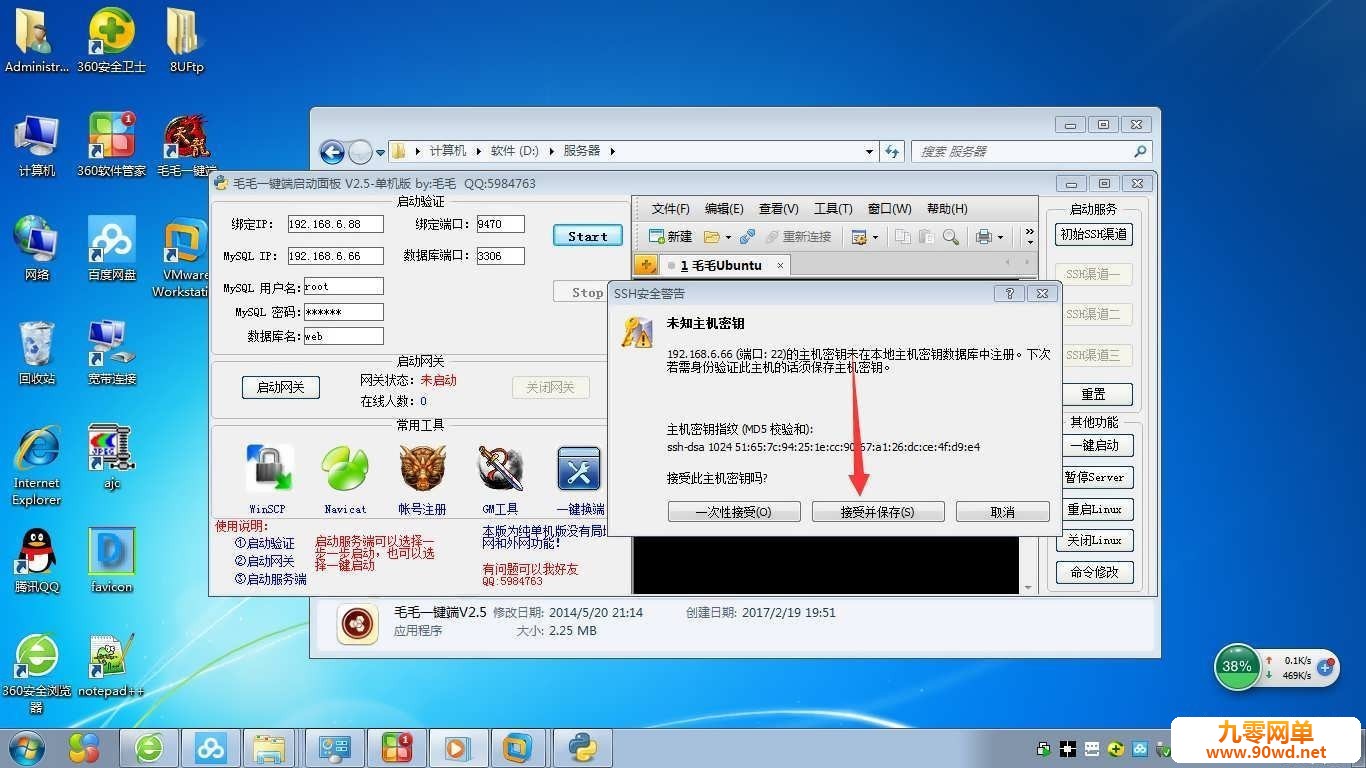Click the 数据库名 input field
The image size is (1366, 768).
[343, 336]
